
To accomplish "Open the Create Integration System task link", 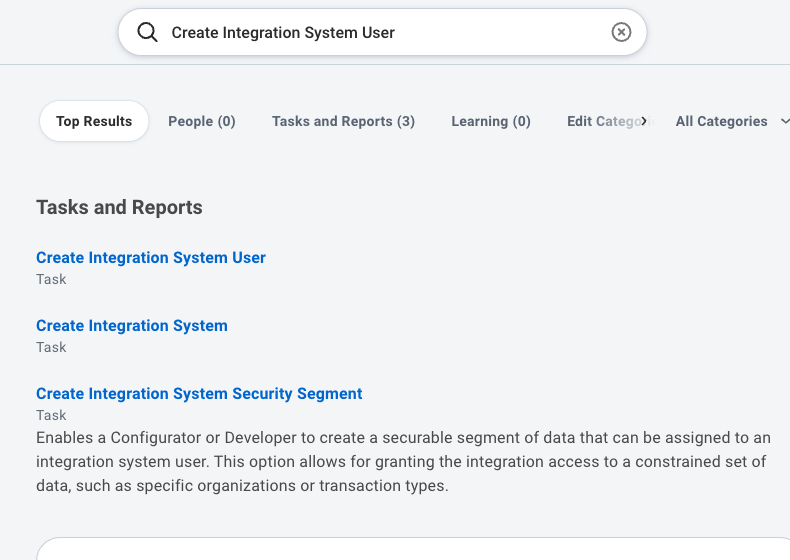I will pos(131,326).
